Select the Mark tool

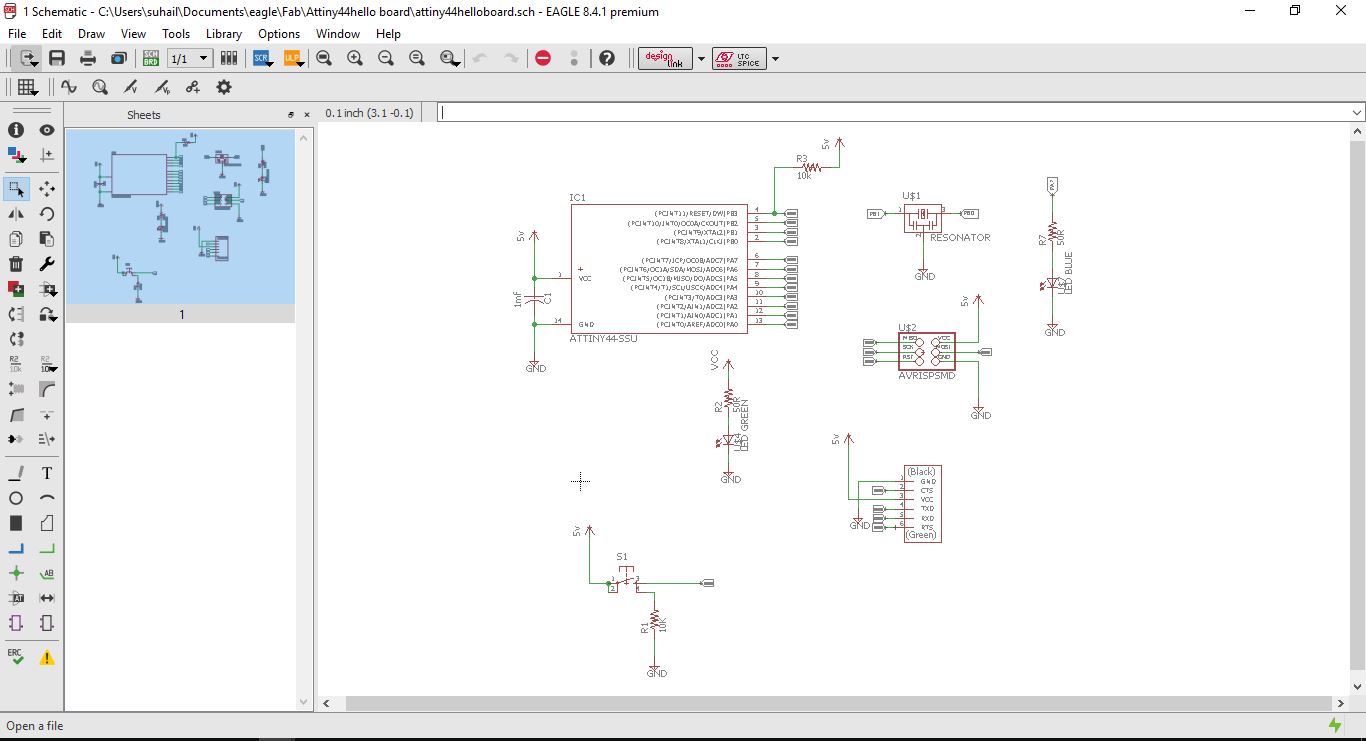click(47, 155)
